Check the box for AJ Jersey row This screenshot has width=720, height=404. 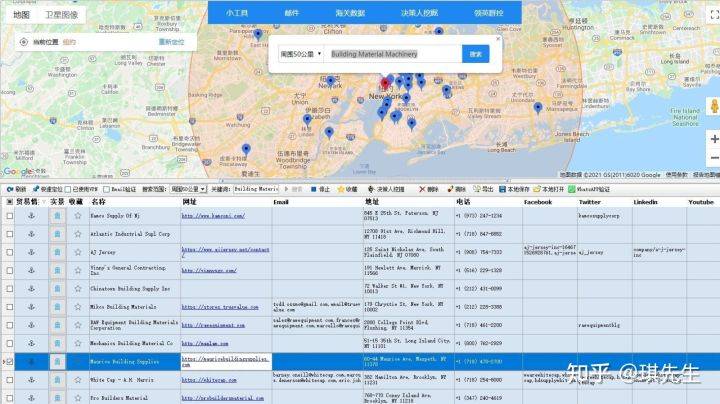pos(10,252)
